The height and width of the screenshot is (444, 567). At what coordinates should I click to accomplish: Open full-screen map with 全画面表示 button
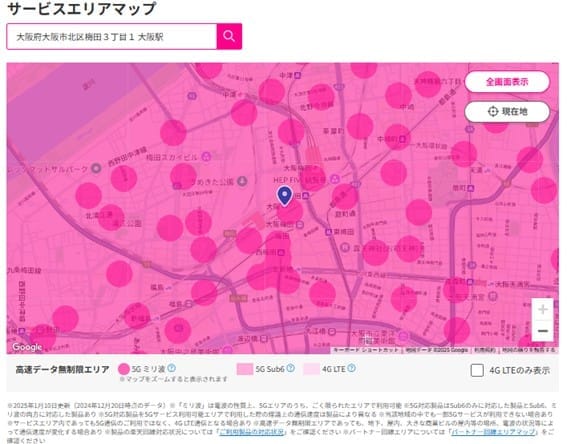507,82
